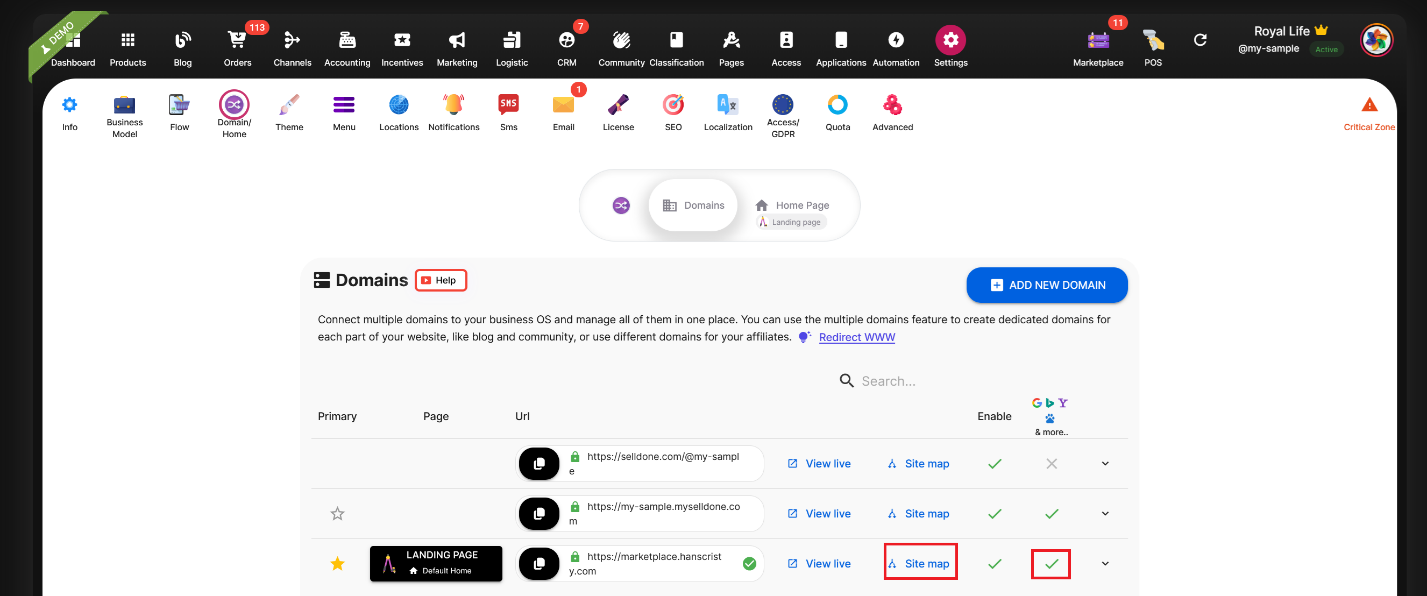The width and height of the screenshot is (1427, 596).
Task: Open Business Model settings
Action: tap(125, 116)
